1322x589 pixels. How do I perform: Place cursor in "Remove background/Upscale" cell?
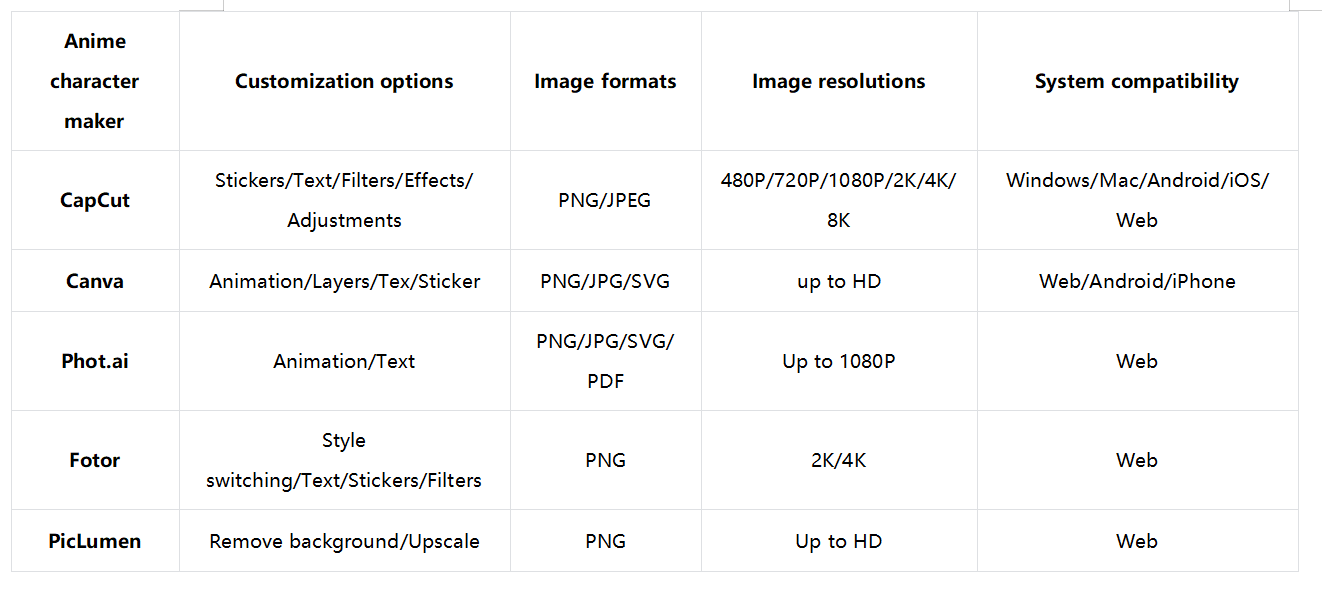[344, 541]
